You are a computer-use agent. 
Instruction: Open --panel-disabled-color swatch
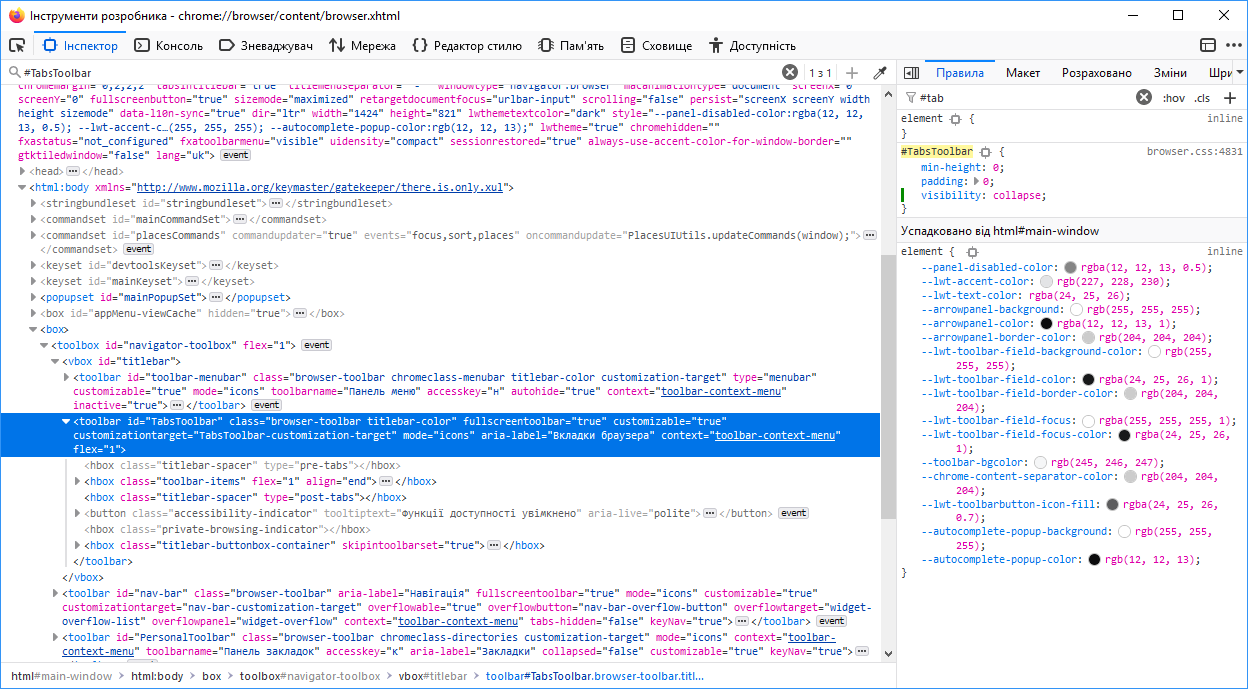pos(1070,268)
